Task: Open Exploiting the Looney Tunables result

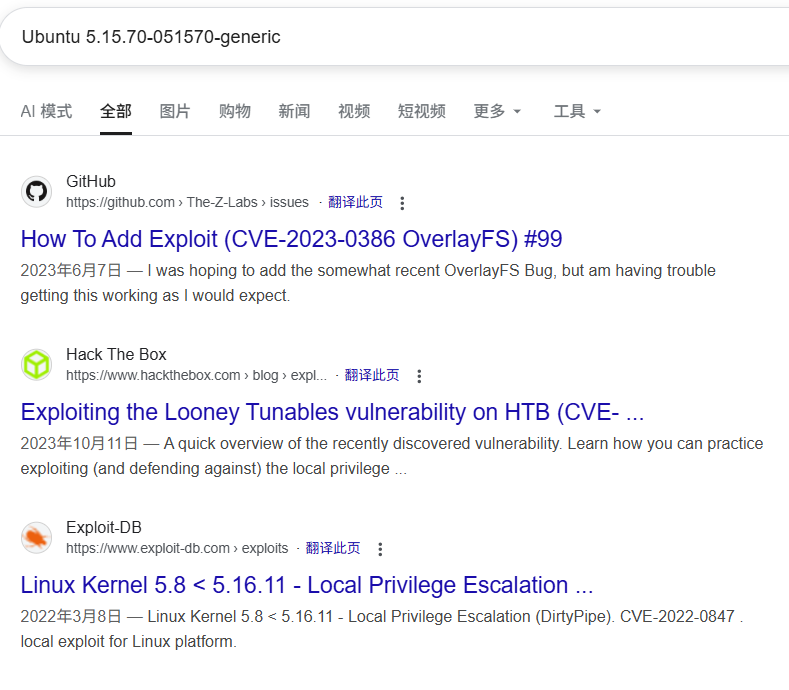Action: click(332, 412)
